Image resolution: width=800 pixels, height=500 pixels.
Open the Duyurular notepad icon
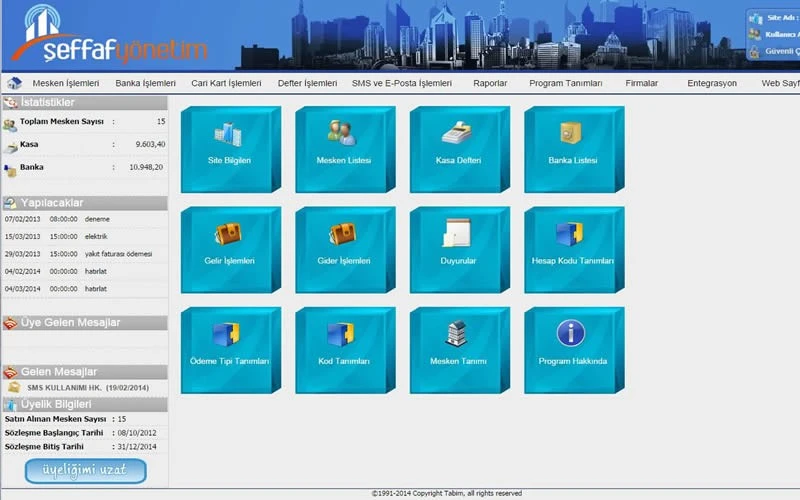click(x=458, y=234)
